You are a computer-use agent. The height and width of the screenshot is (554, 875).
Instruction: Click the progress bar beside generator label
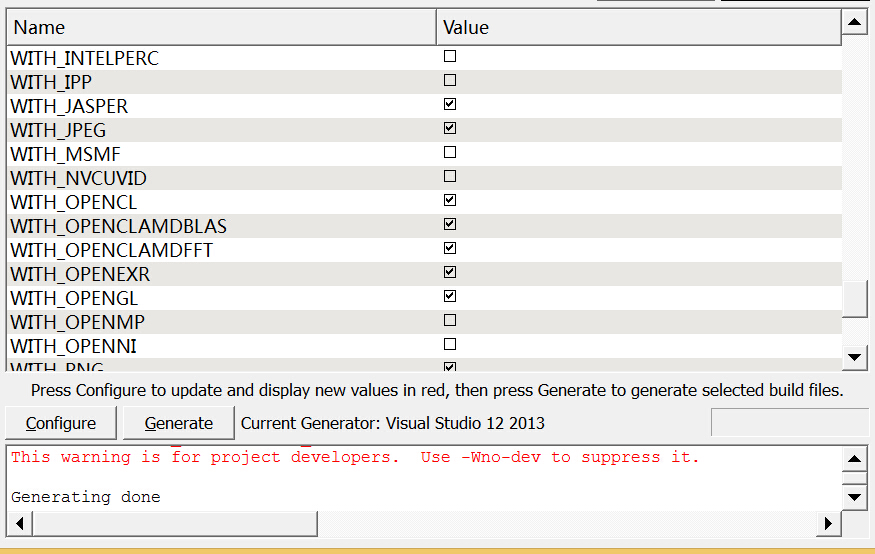click(789, 422)
